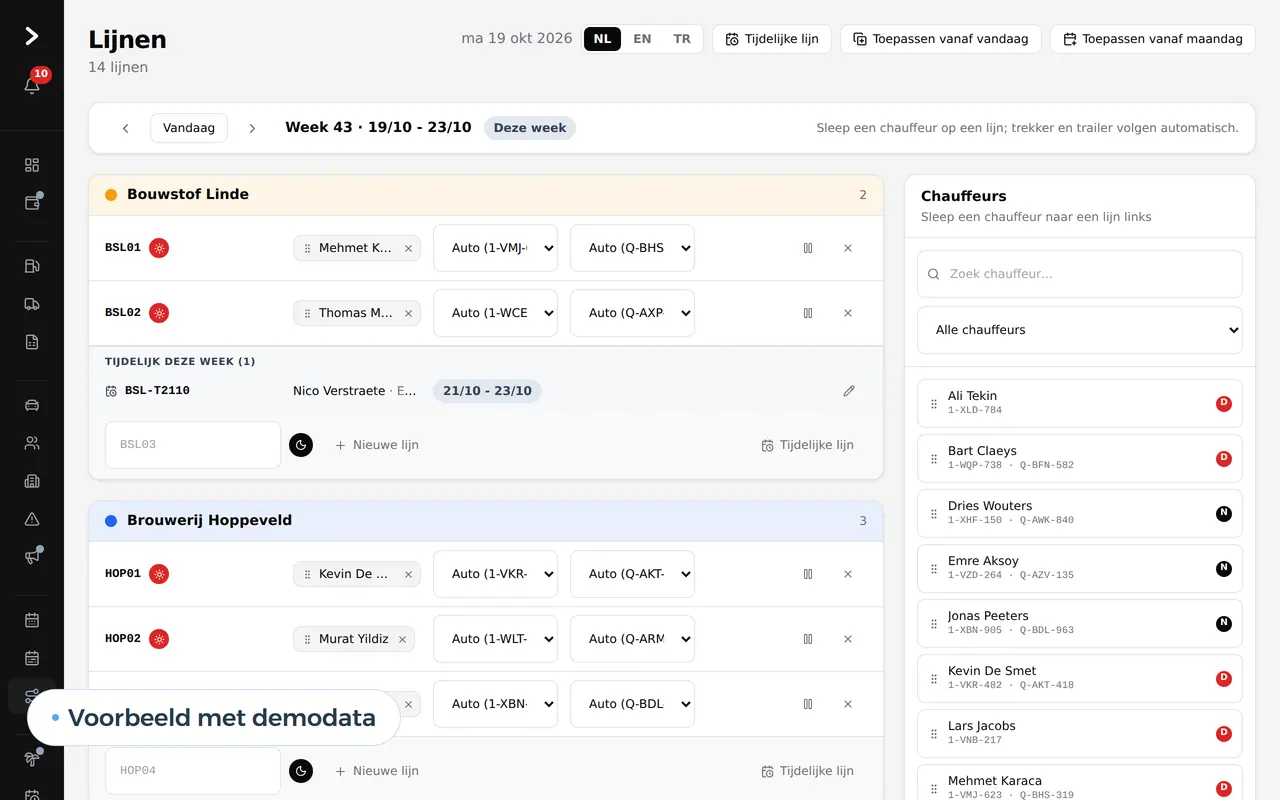The image size is (1280, 800).
Task: Toggle the moon shift button beside HOP04 field
Action: 301,771
